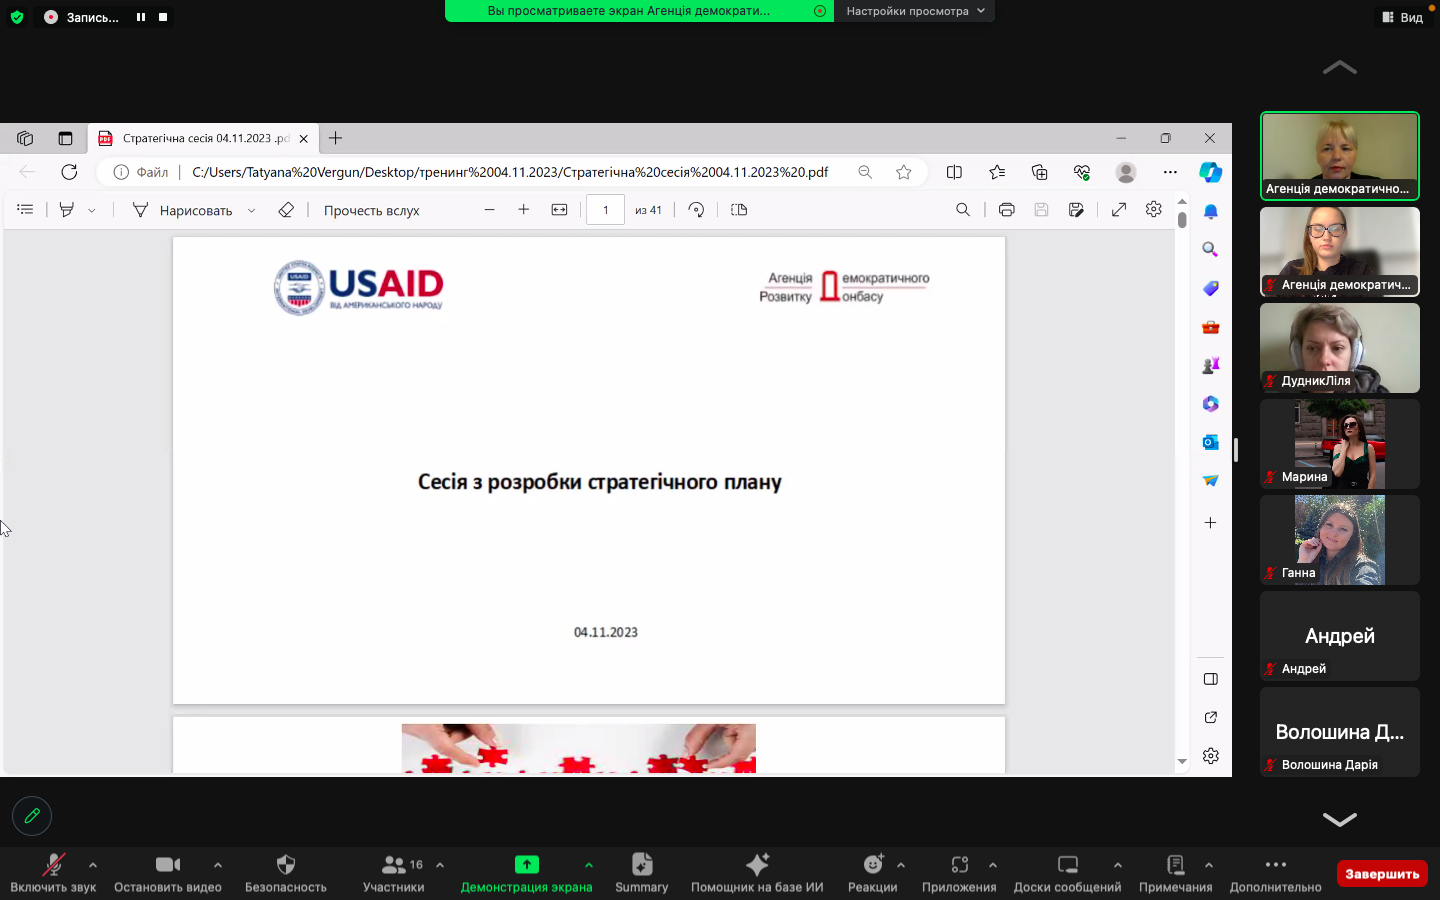
Task: Click the Summary icon in Zoom toolbar
Action: coord(641,865)
